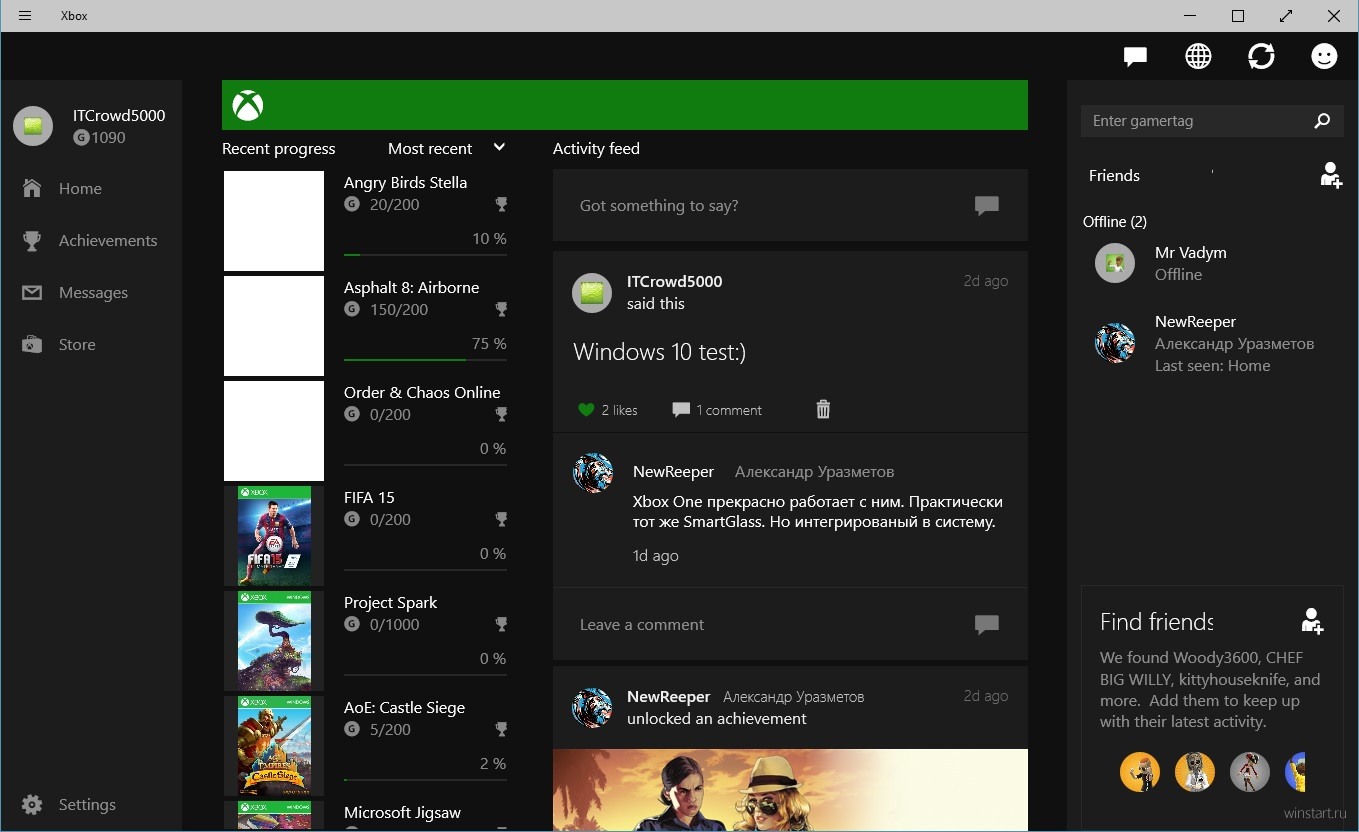Viewport: 1359px width, 832px height.
Task: Click the Project Spark trophy icon
Action: [501, 625]
